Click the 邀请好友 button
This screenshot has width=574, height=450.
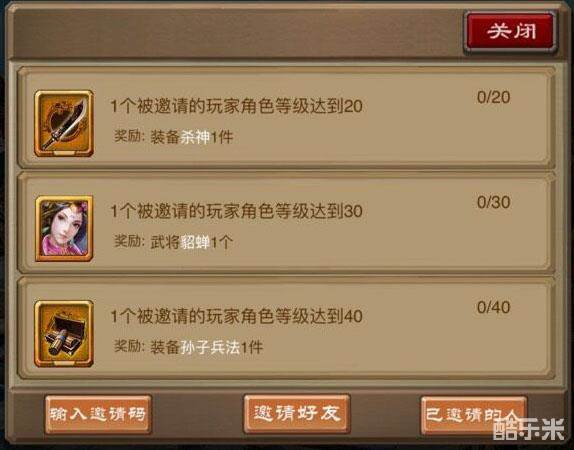[x=297, y=414]
